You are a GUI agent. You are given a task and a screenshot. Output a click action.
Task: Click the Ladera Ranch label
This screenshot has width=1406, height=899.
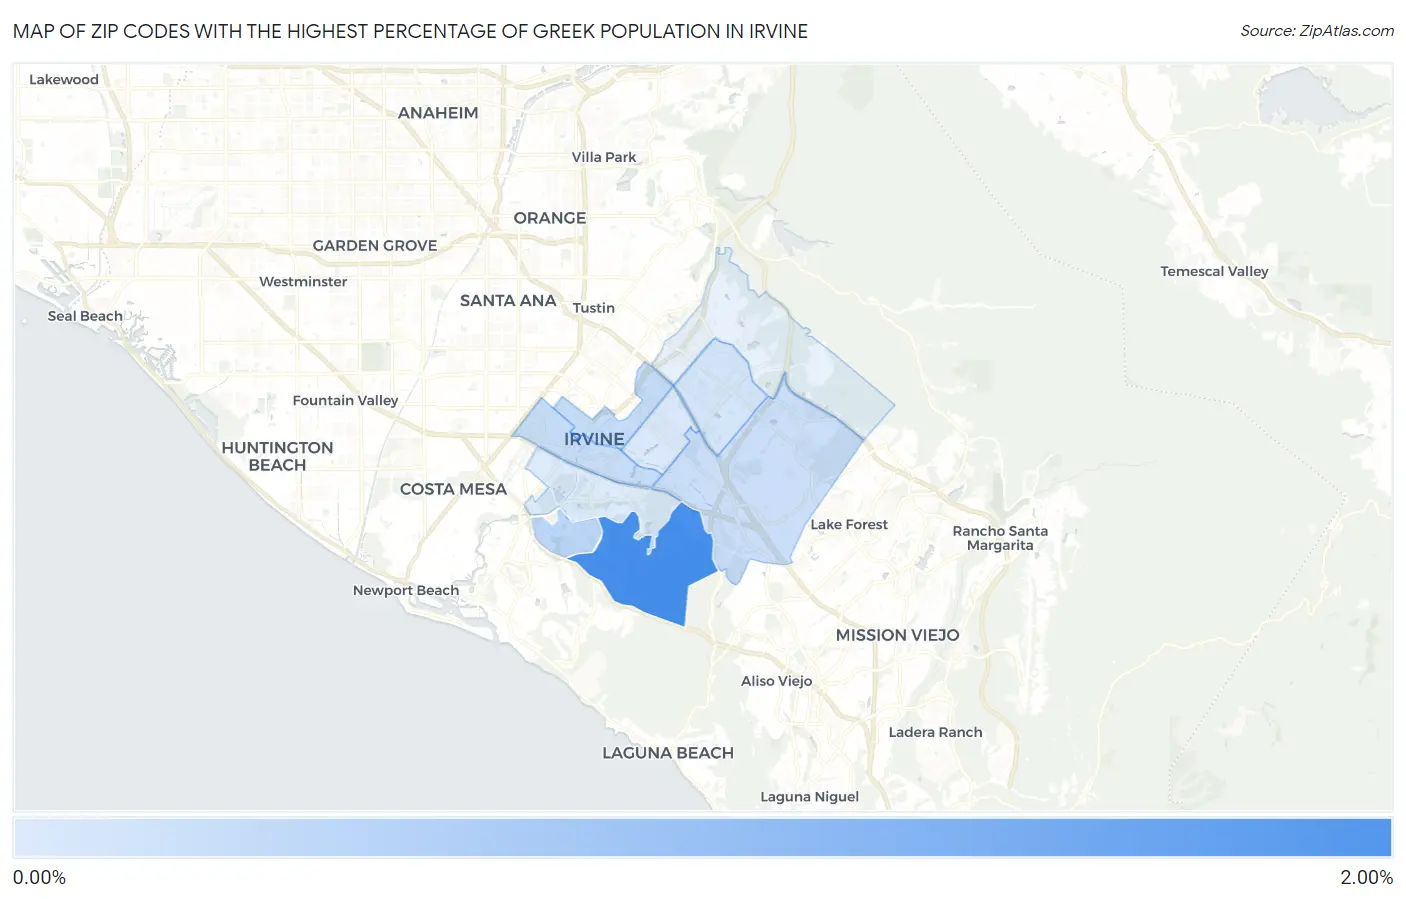coord(936,733)
